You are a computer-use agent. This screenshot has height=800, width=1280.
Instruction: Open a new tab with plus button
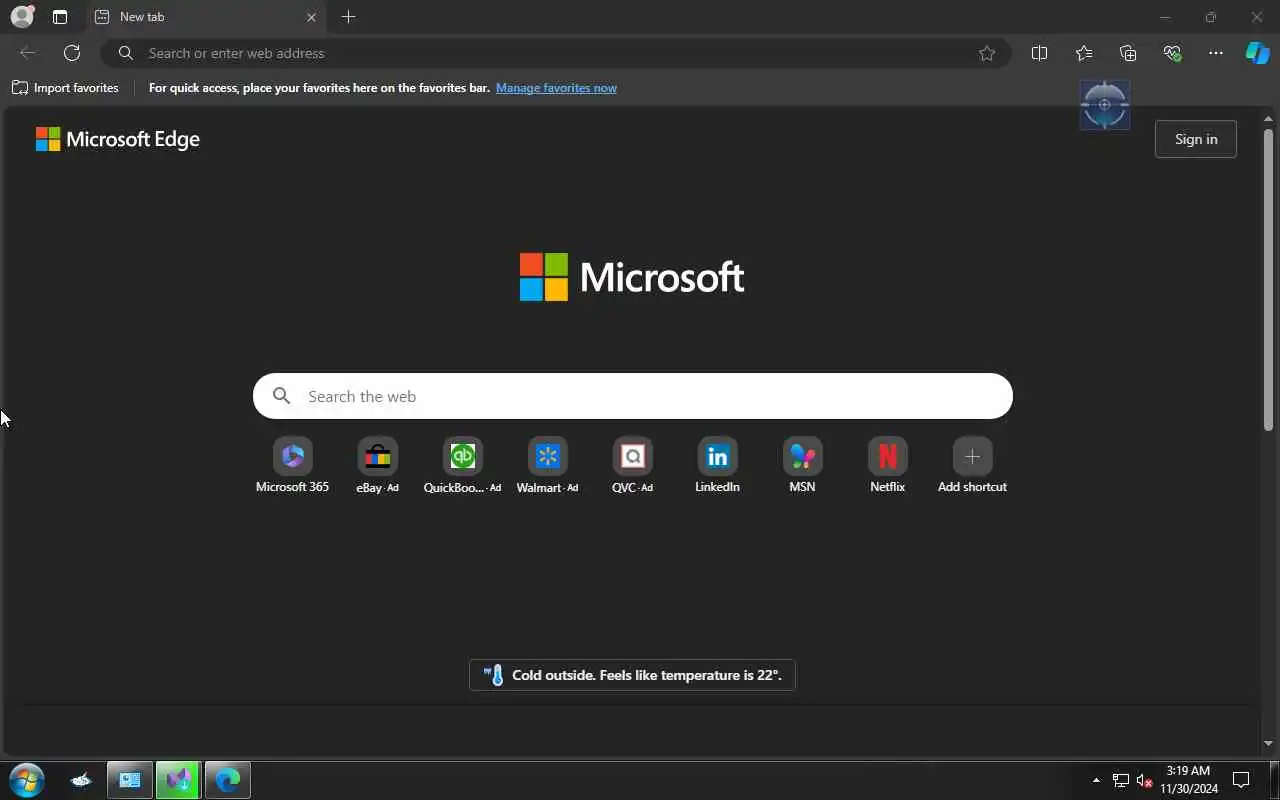tap(348, 17)
